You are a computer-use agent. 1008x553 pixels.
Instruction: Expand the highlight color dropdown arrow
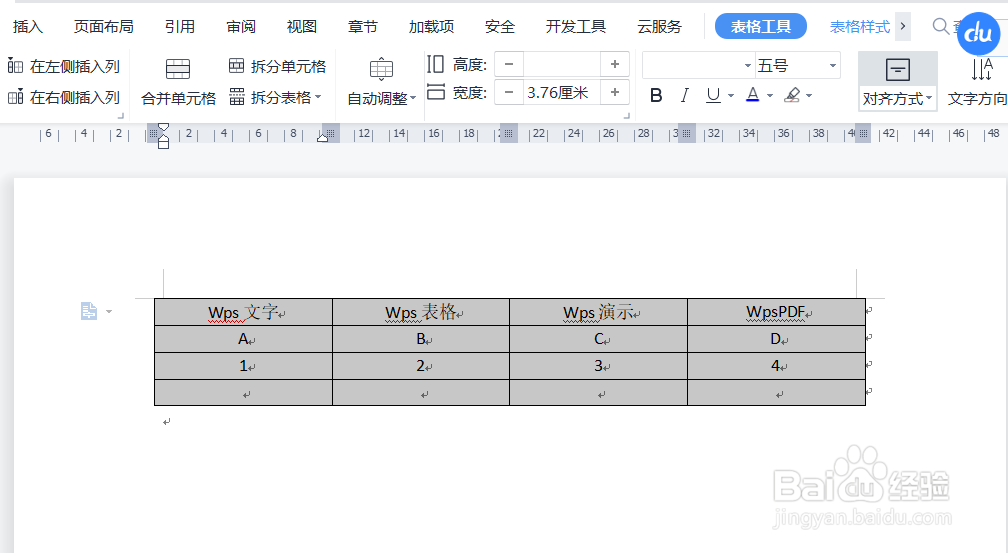(x=809, y=96)
